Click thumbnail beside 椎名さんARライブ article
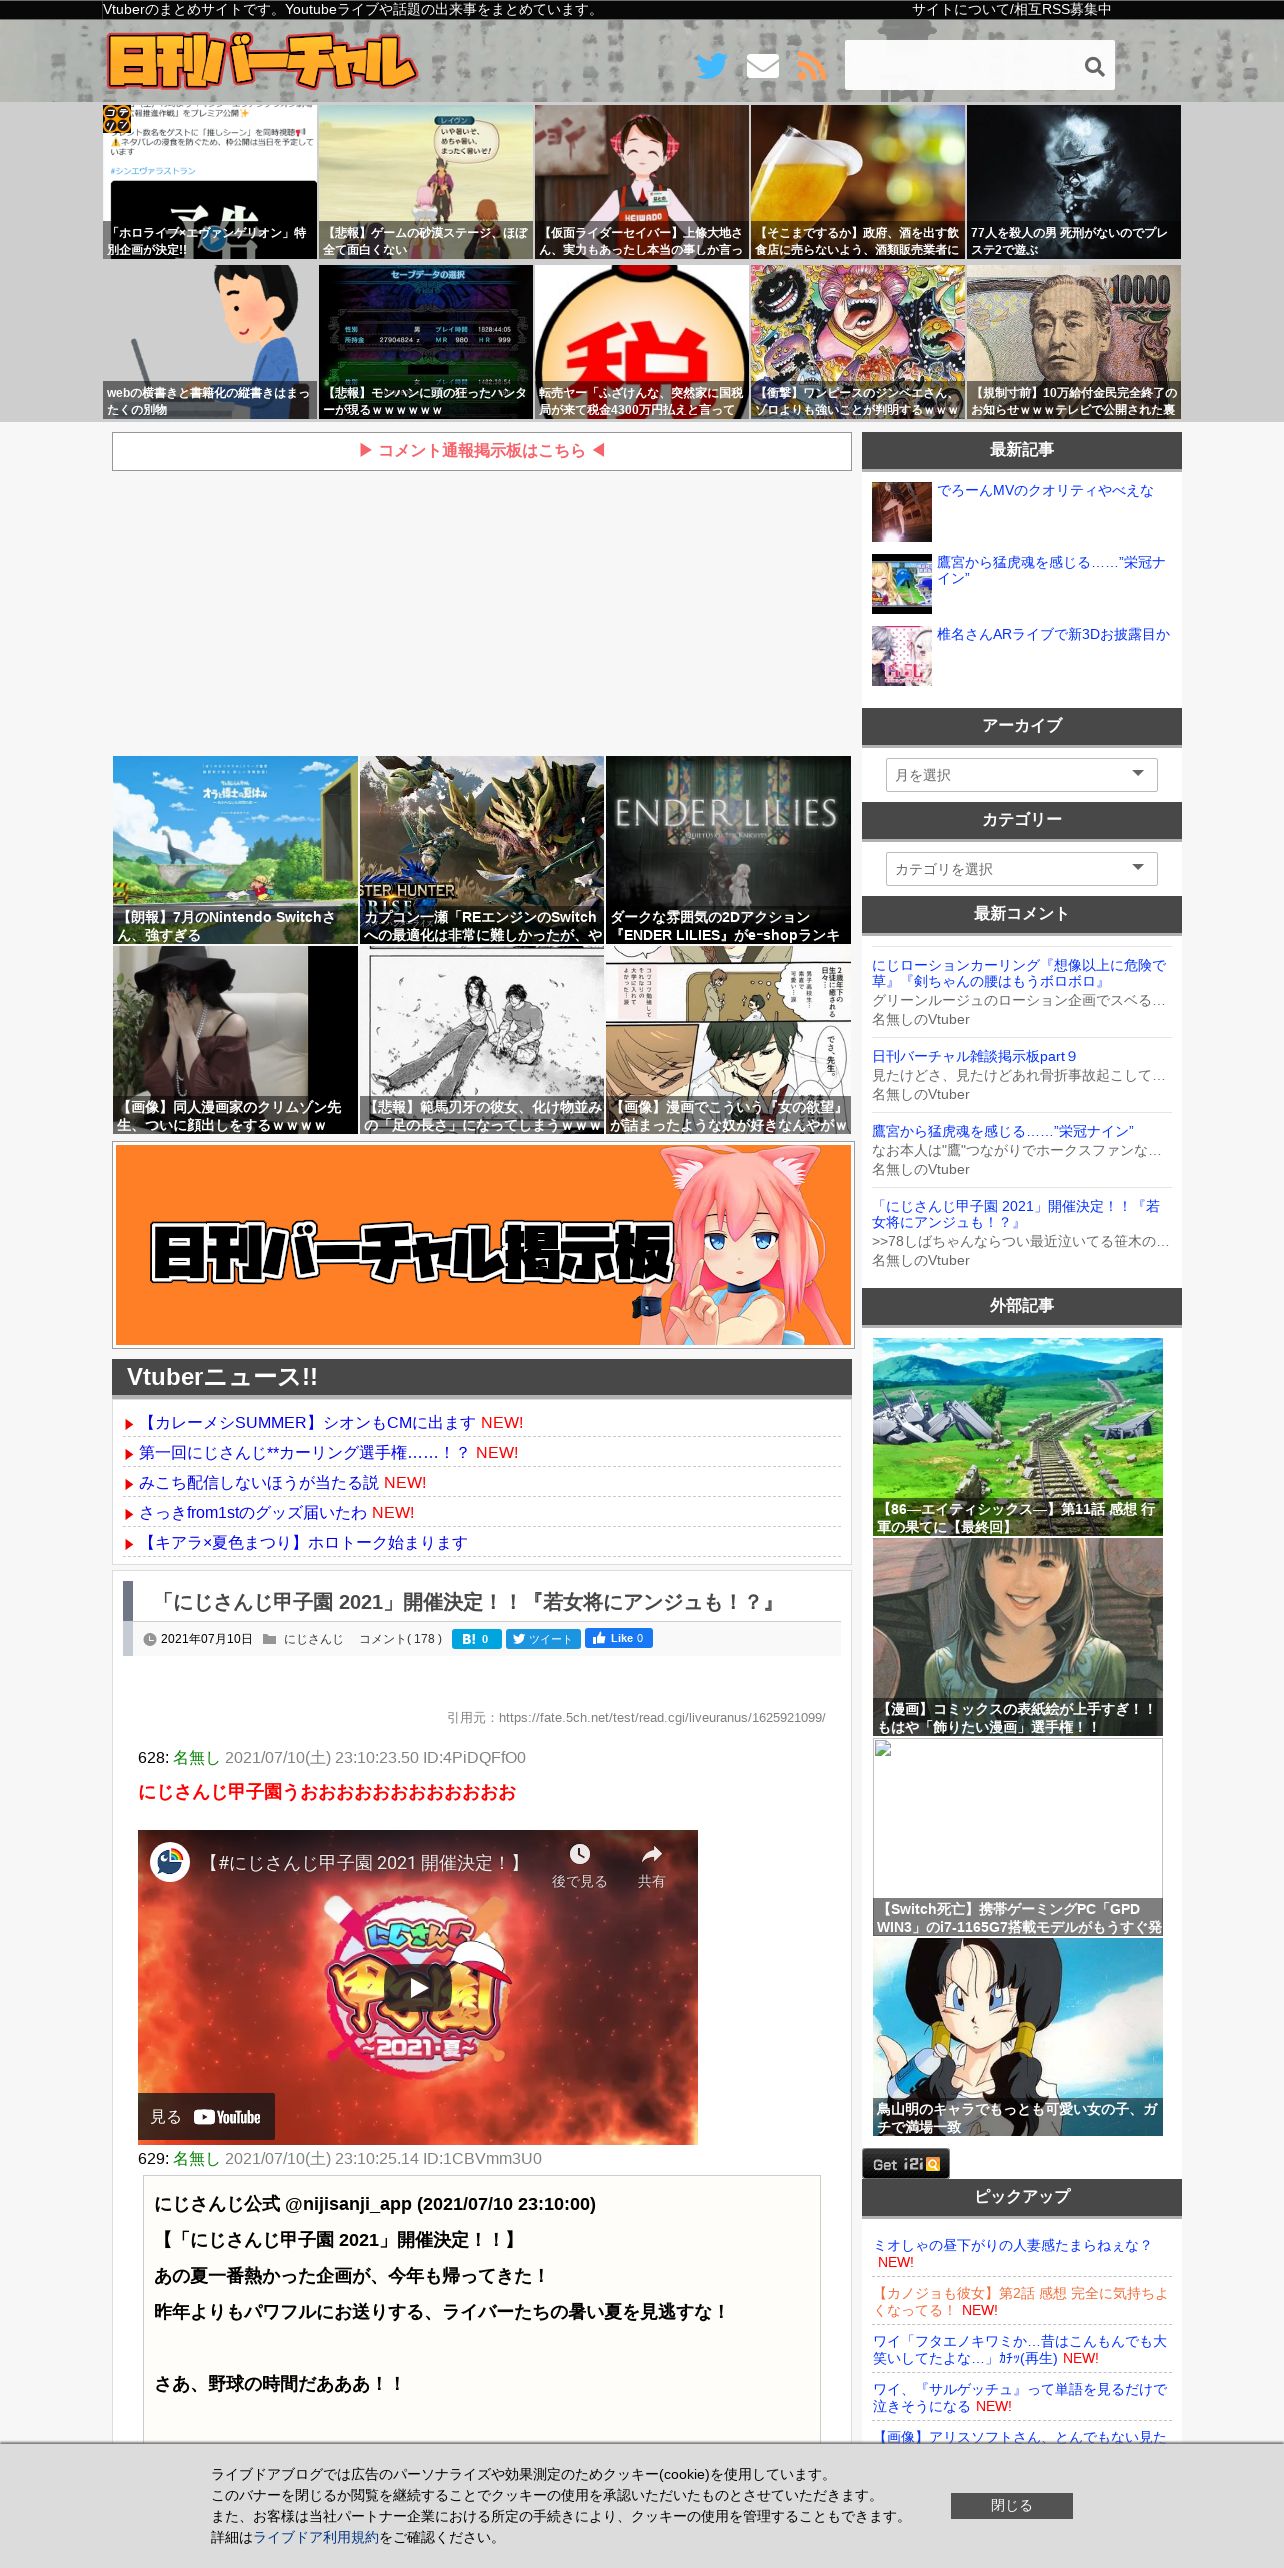Screen dimensions: 1284x2568 tap(902, 656)
